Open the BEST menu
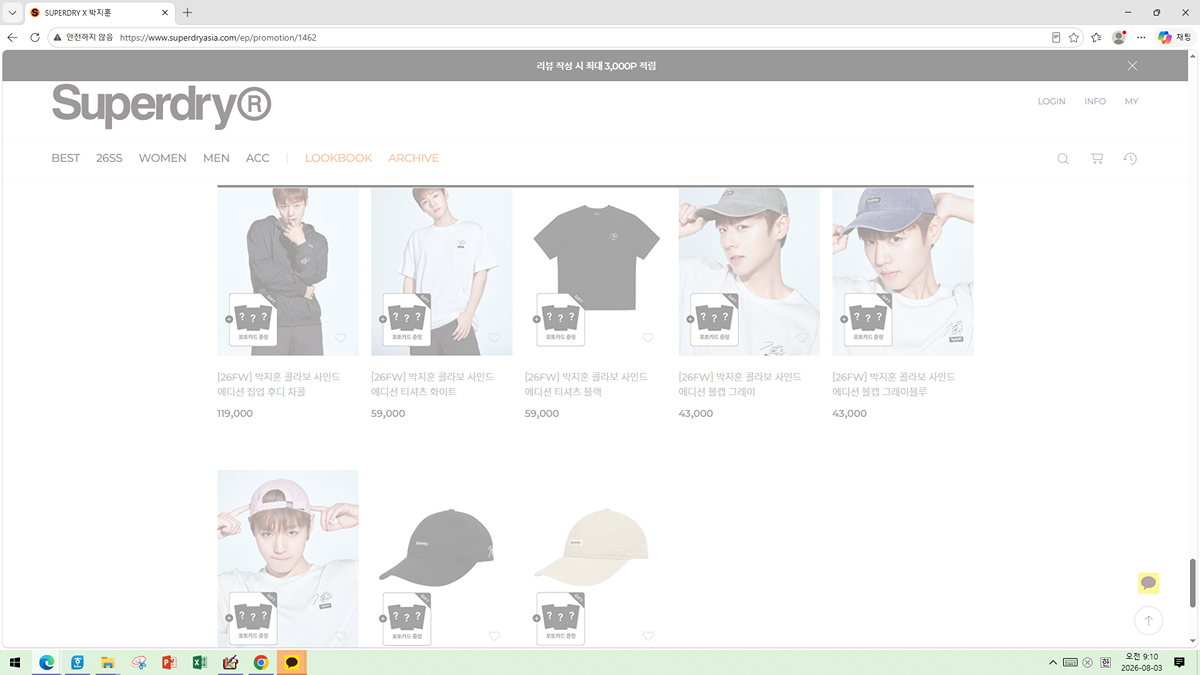 tap(65, 158)
